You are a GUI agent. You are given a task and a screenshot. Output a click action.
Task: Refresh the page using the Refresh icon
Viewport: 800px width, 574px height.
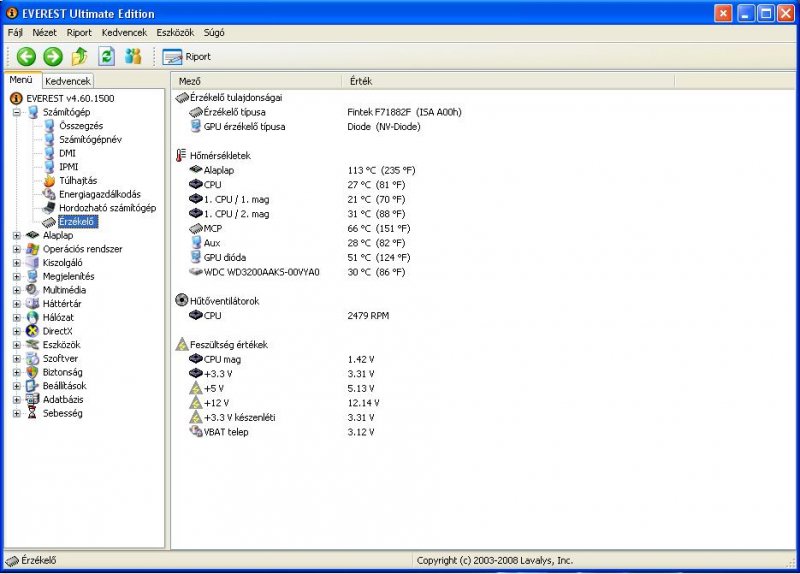(106, 57)
